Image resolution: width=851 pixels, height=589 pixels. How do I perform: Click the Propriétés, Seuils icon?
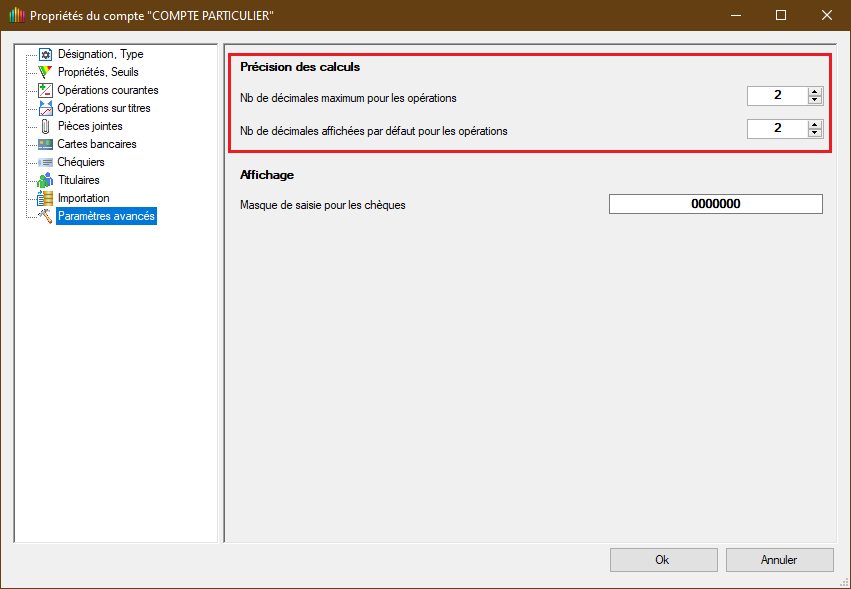pos(45,72)
